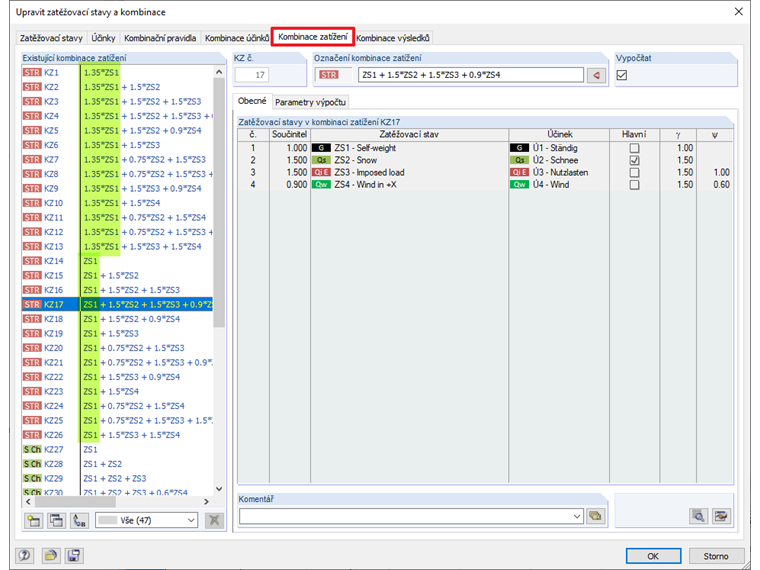Open the help question-mark icon
The height and width of the screenshot is (570, 760).
coord(25,555)
